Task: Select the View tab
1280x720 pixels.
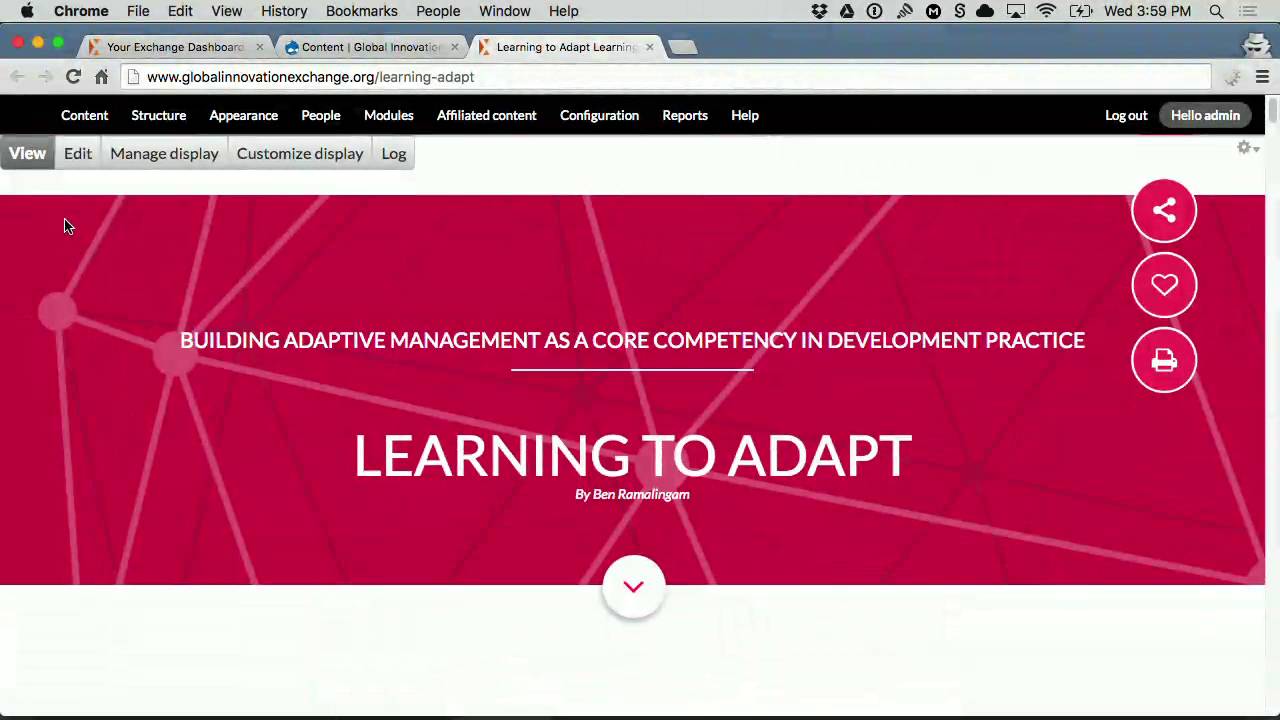Action: pos(27,153)
